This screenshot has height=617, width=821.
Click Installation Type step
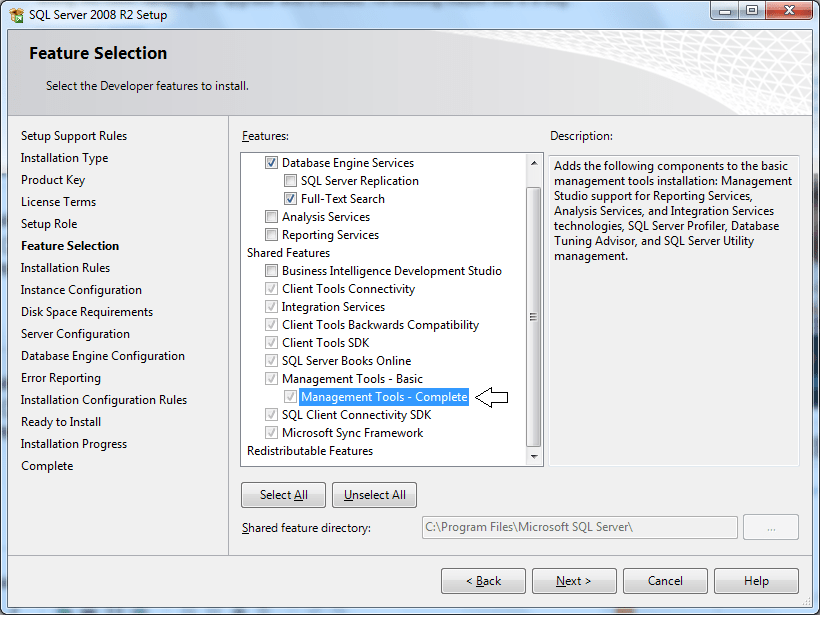click(x=64, y=158)
